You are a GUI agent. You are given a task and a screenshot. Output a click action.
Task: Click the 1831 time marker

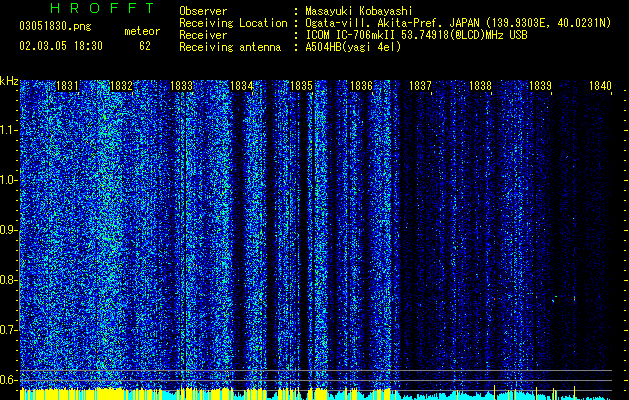tap(67, 85)
